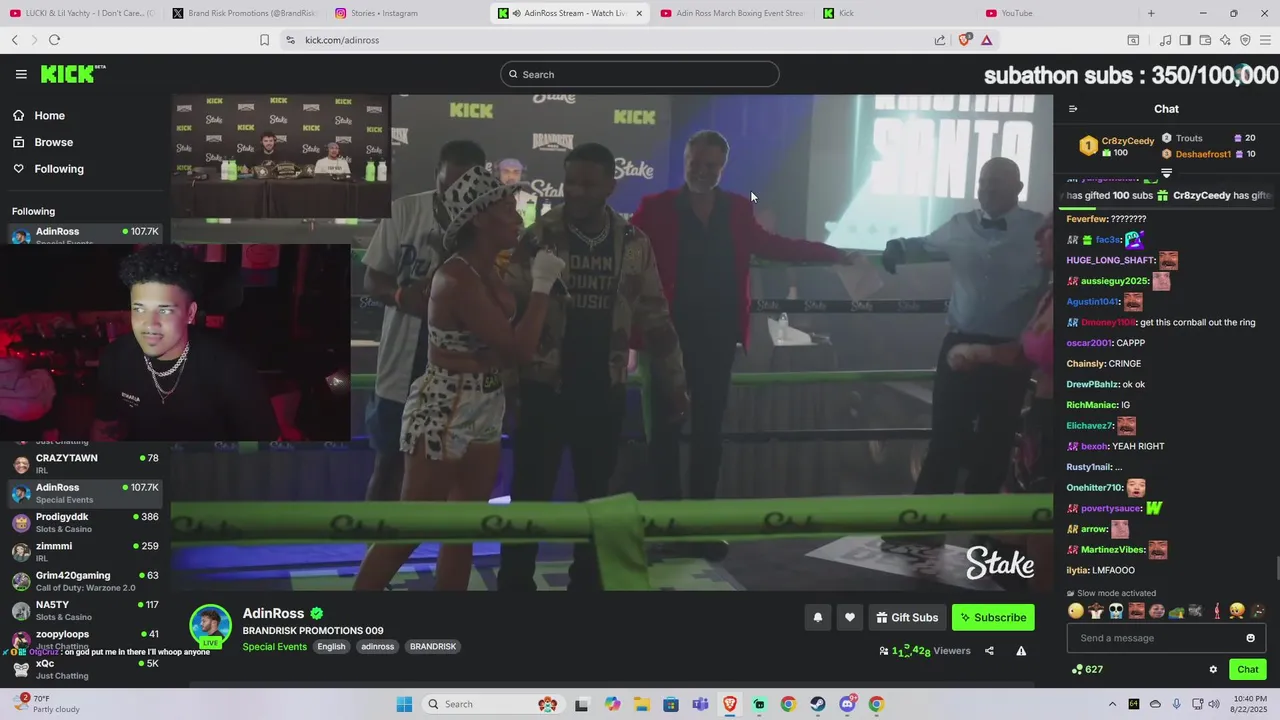Viewport: 1280px width, 720px height.
Task: Open CRAZYTAWN channel in the sidebar
Action: coord(84,464)
